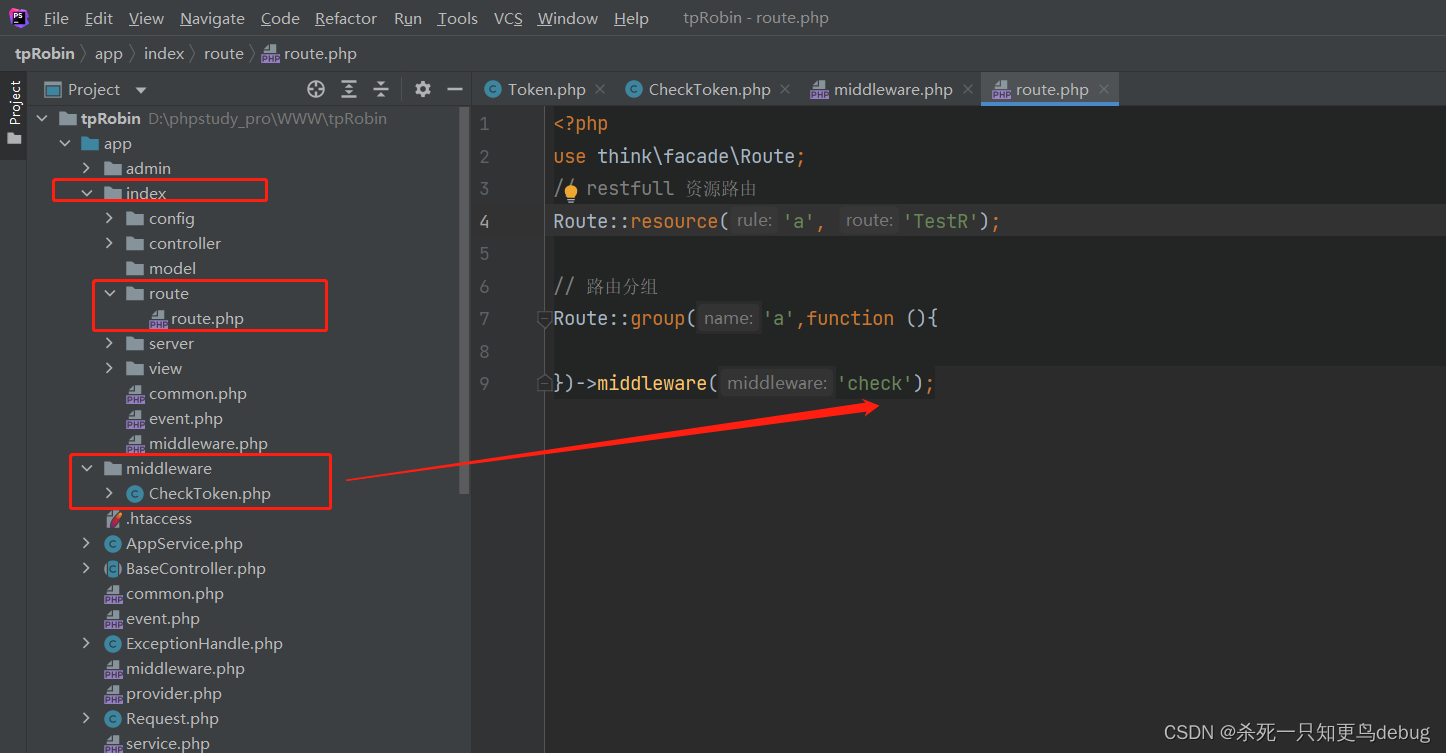Viewport: 1446px width, 753px height.
Task: Hide Project tool window with minus icon
Action: [x=454, y=89]
